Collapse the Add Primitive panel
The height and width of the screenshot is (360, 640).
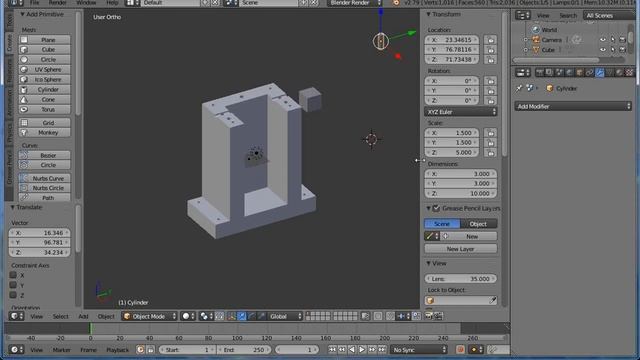(x=22, y=14)
